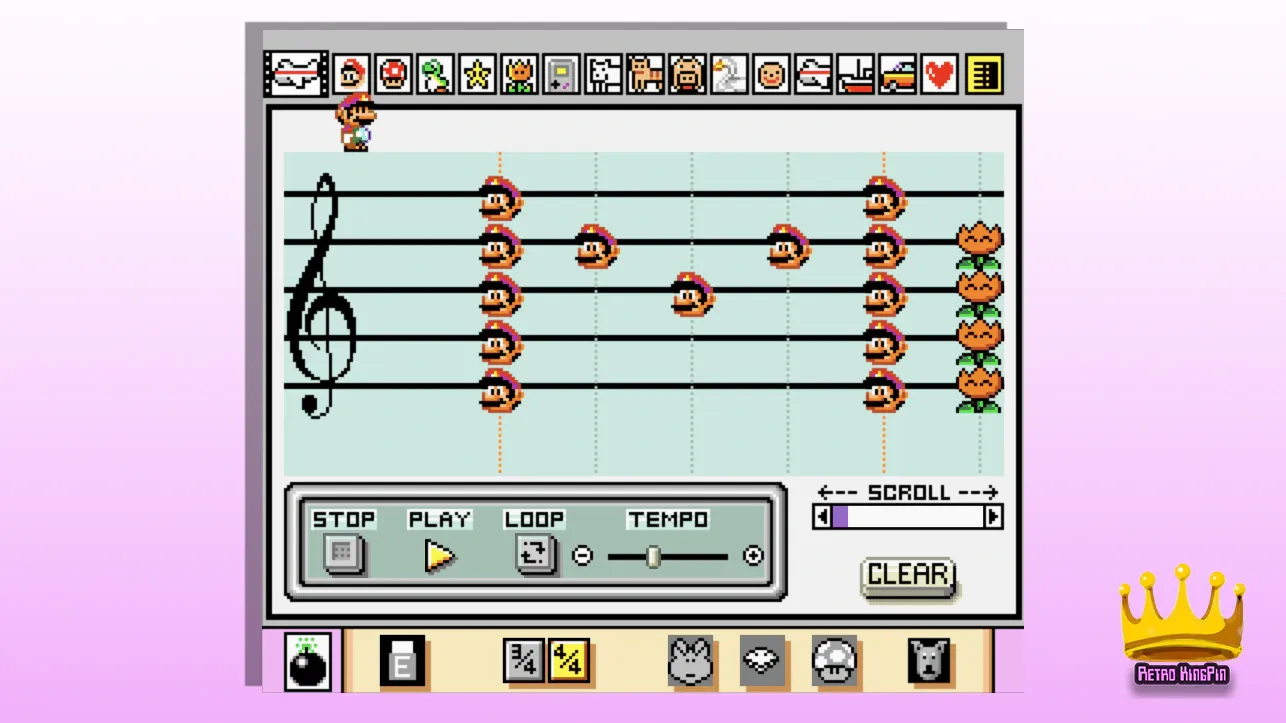Pick the boat instrument
The image size is (1286, 723).
pyautogui.click(x=855, y=75)
